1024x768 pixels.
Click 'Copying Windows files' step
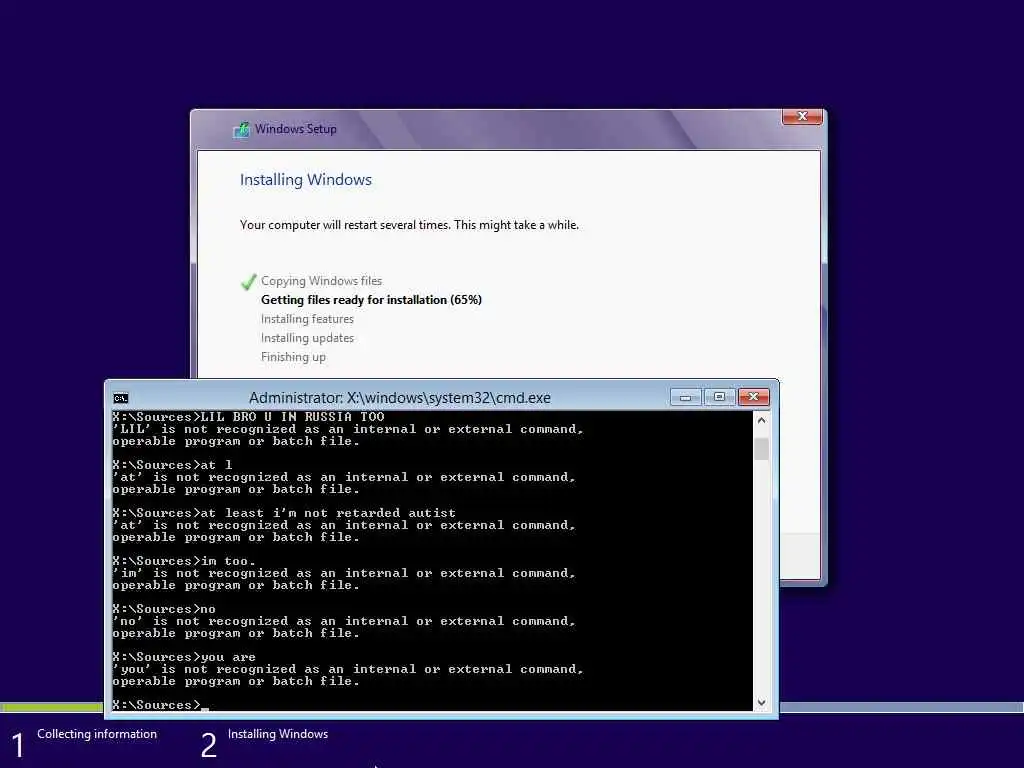(x=321, y=281)
